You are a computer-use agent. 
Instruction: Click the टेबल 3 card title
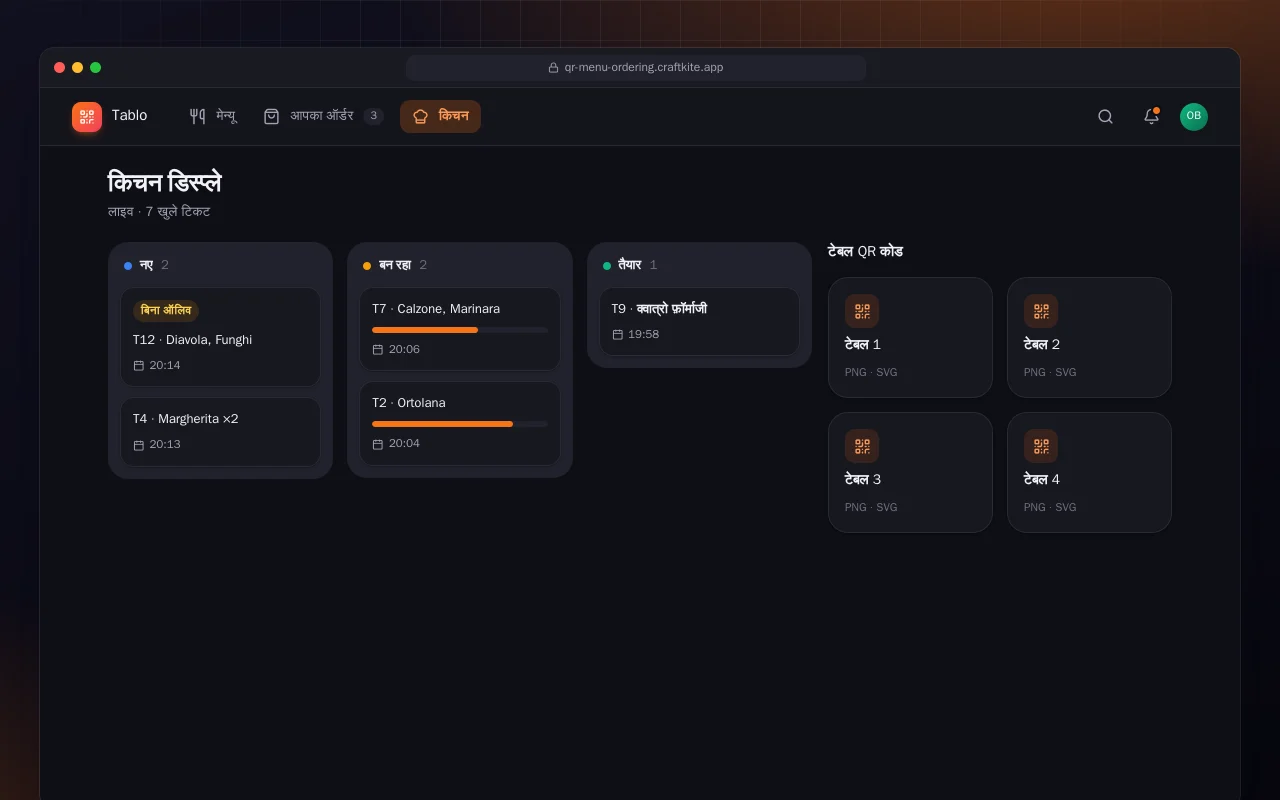pos(863,479)
